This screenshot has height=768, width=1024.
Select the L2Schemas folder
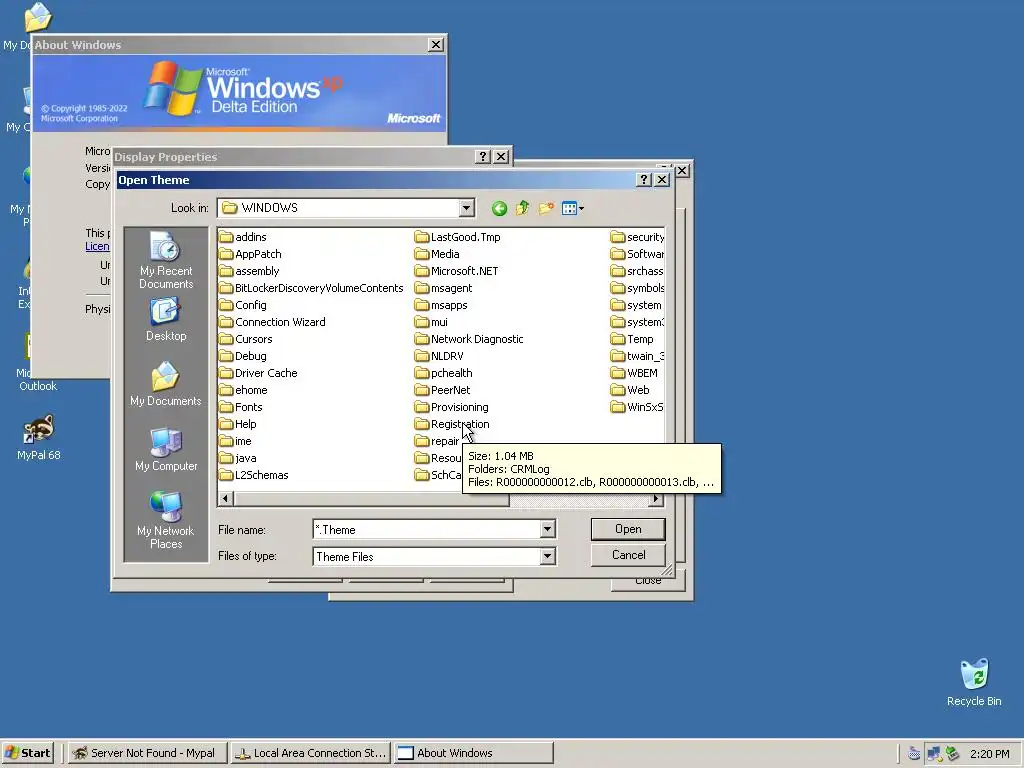[254, 475]
